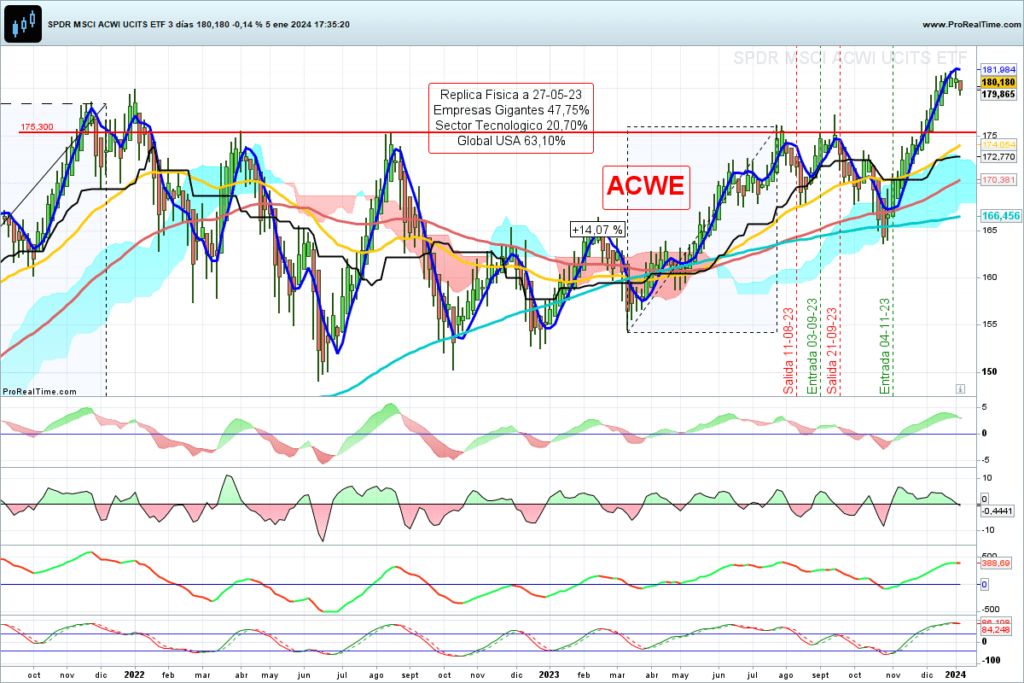Click the 'Salida 21-09-23' vertical marker label
The image size is (1024, 683).
point(832,351)
